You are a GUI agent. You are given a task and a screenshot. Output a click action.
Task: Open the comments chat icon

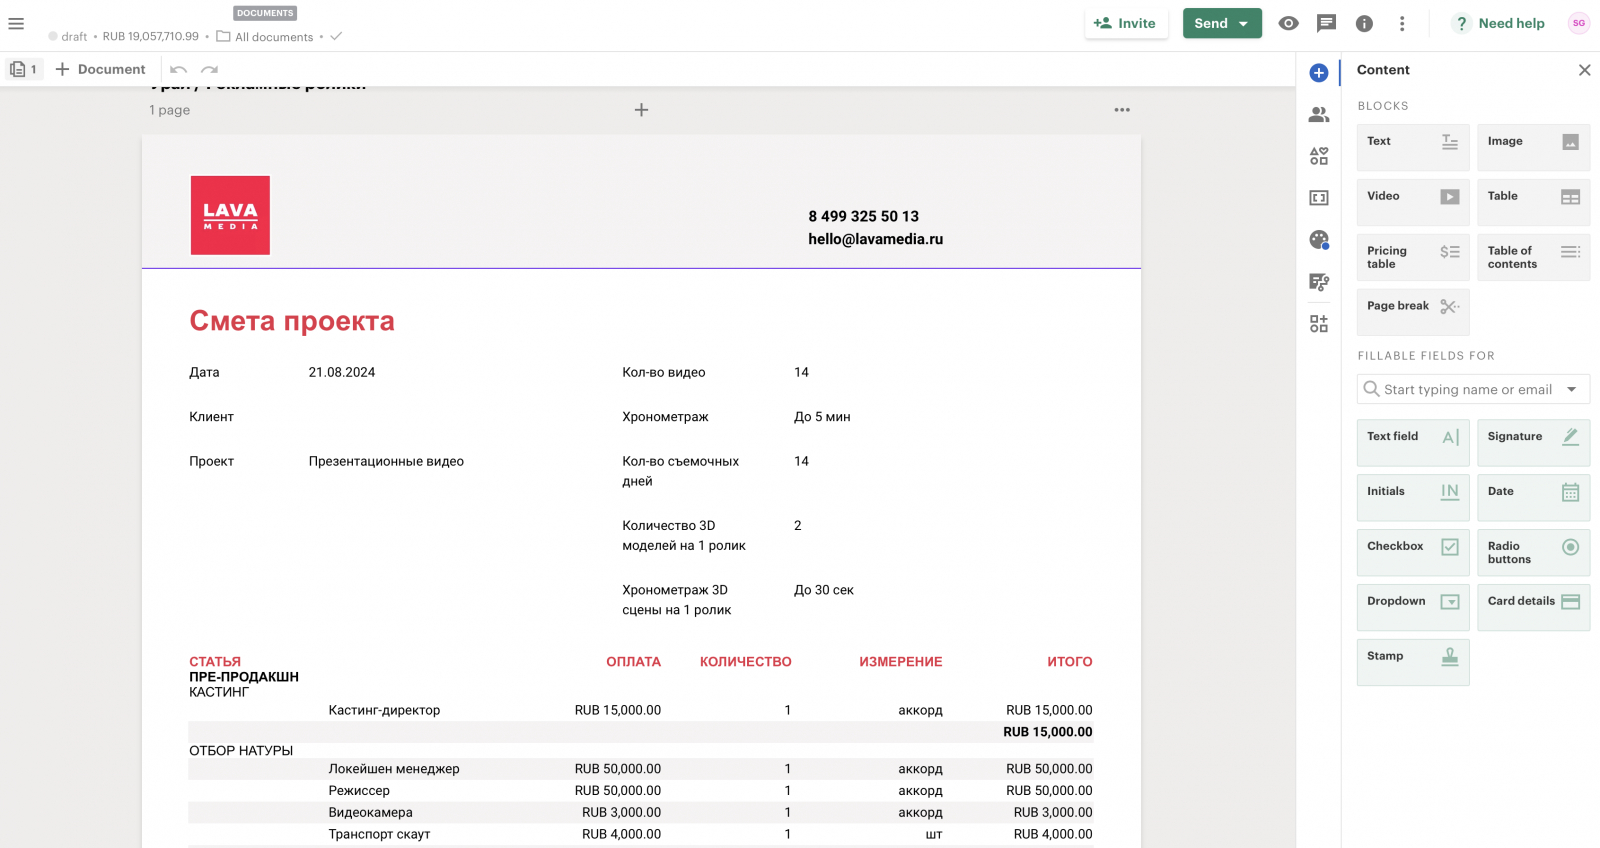1326,23
